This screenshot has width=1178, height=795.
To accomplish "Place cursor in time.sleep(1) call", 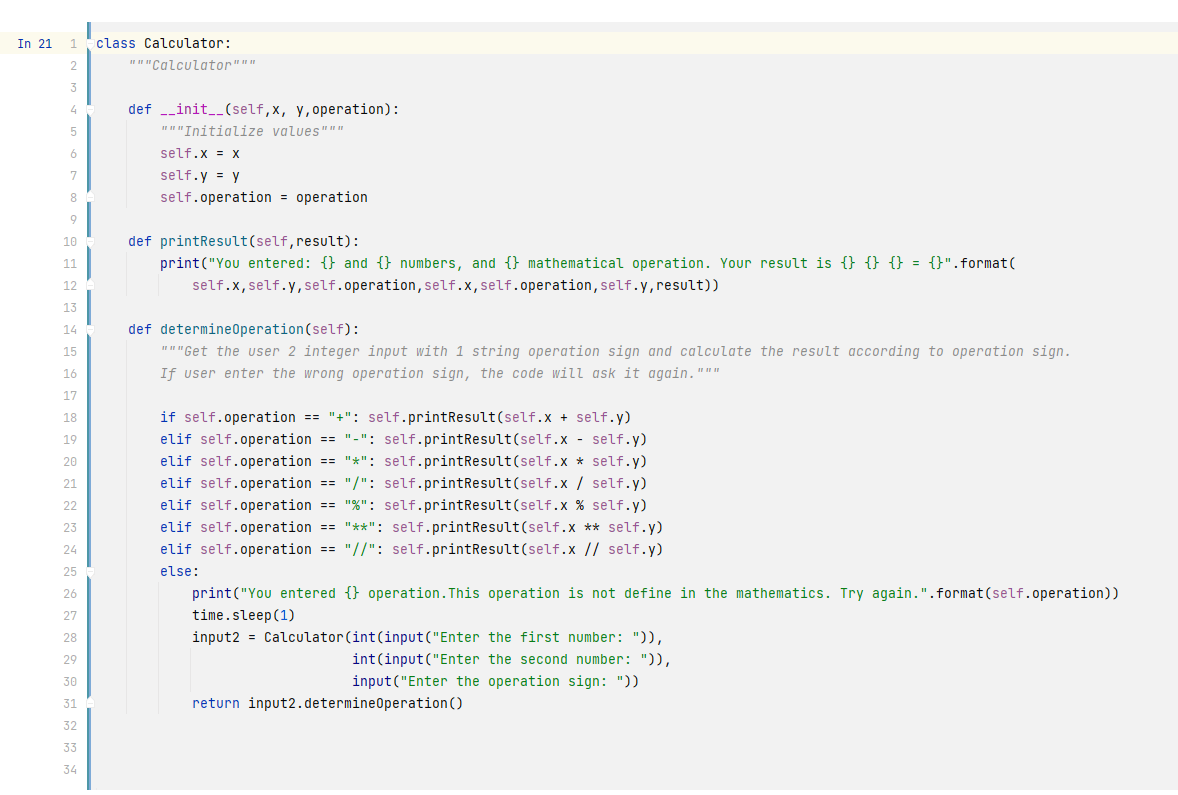I will (243, 615).
